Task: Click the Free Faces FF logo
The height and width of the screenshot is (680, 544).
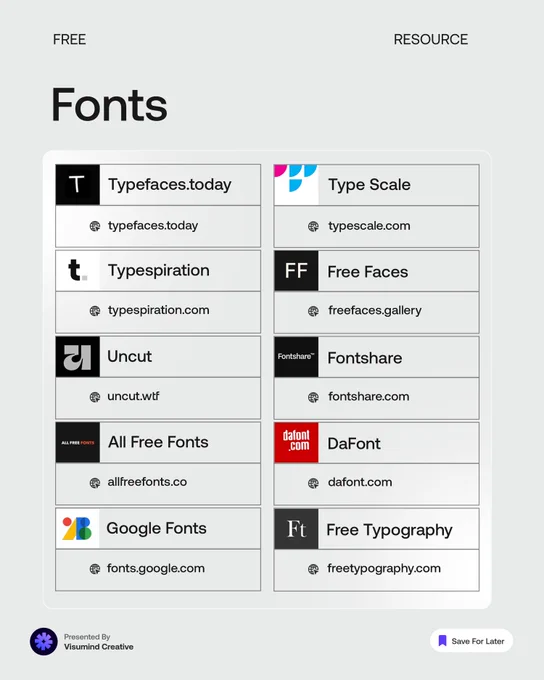Action: click(296, 271)
